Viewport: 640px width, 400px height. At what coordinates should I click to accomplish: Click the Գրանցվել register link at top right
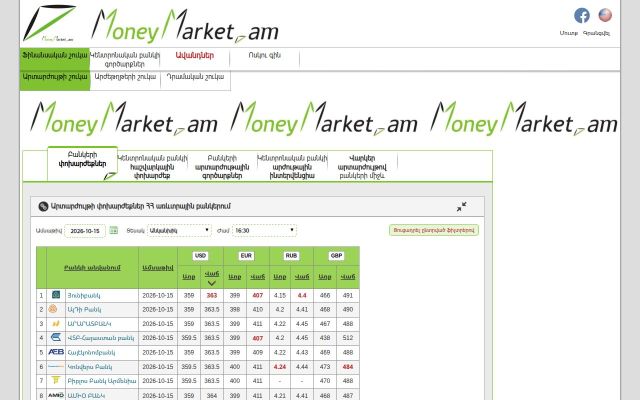tap(596, 33)
